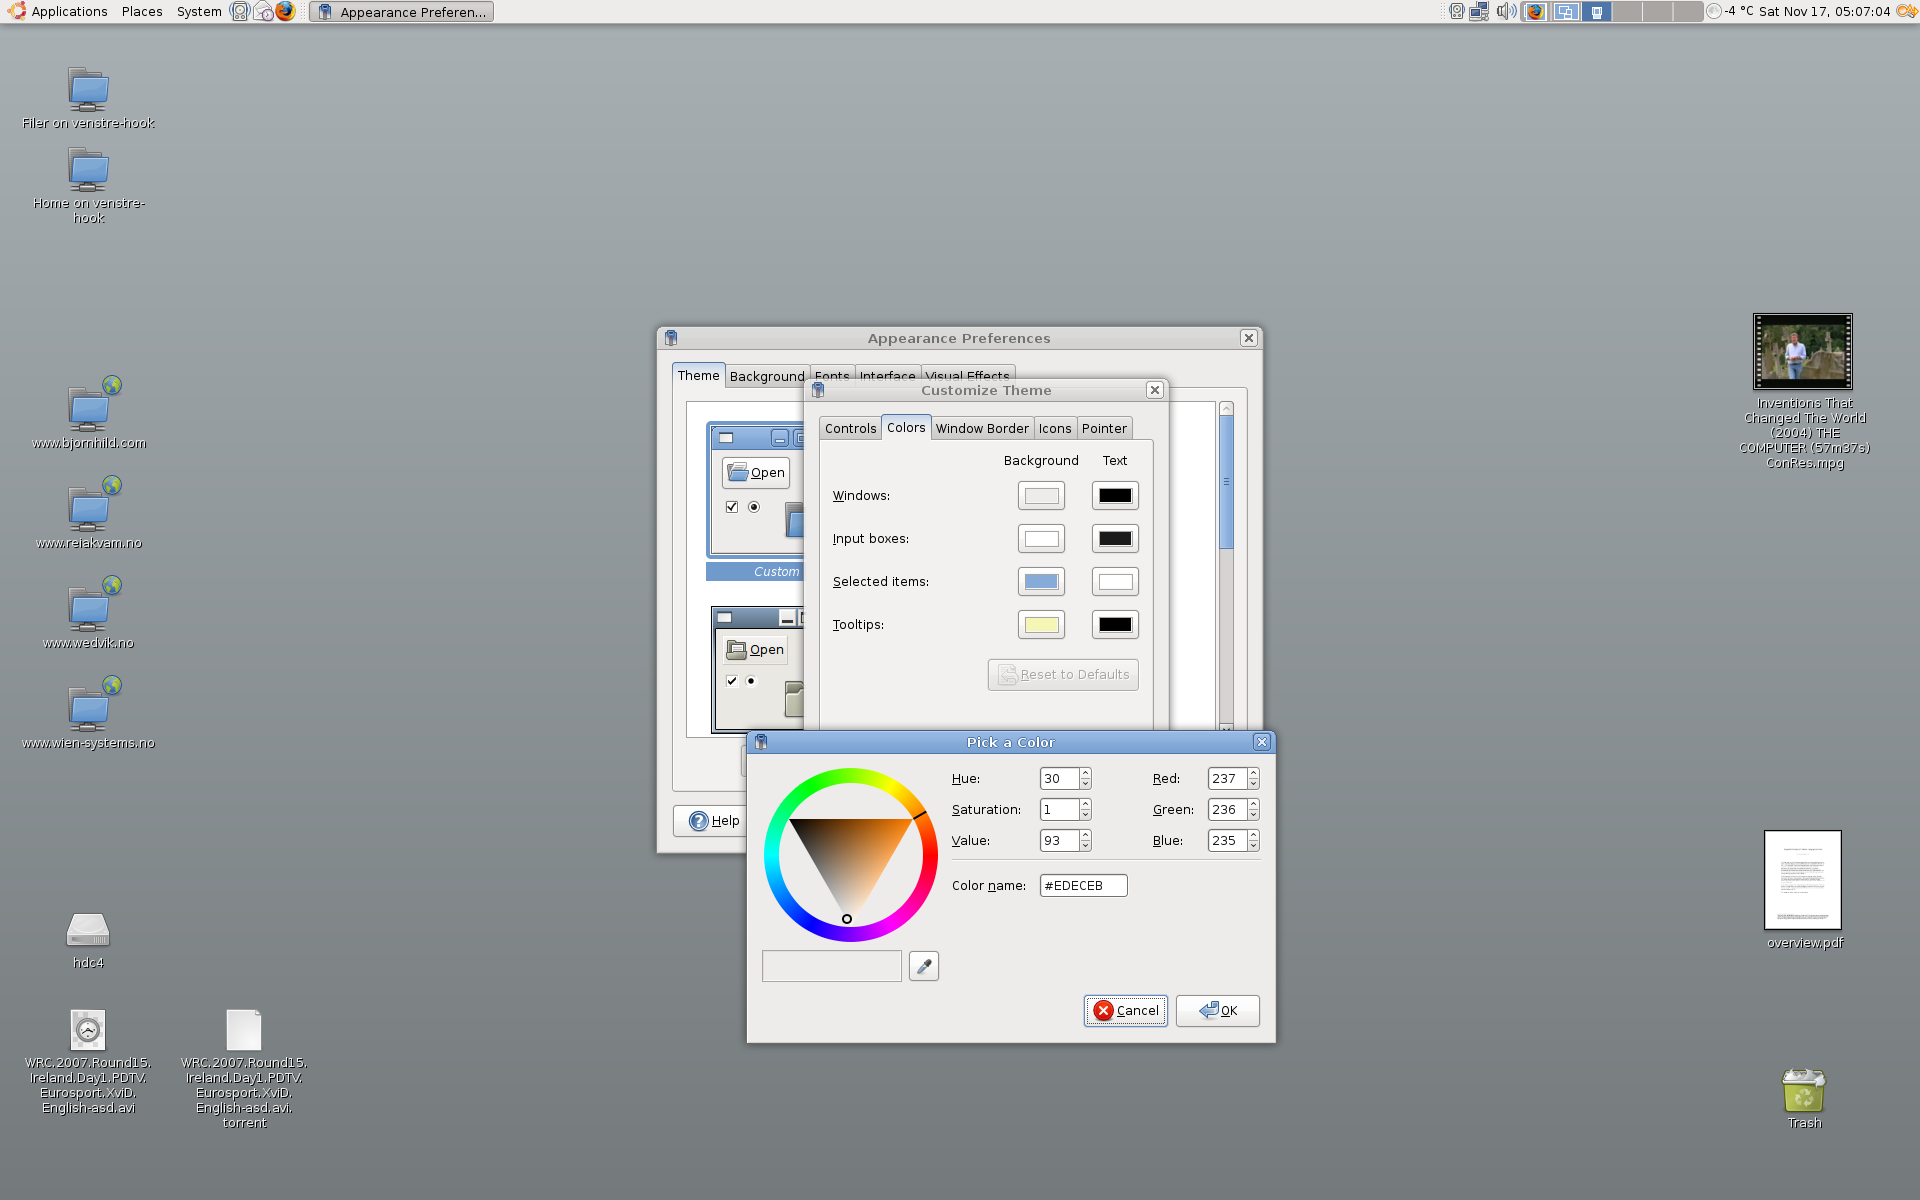The image size is (1920, 1200).
Task: Toggle the checkbox in Custom theme preview
Action: pyautogui.click(x=732, y=507)
